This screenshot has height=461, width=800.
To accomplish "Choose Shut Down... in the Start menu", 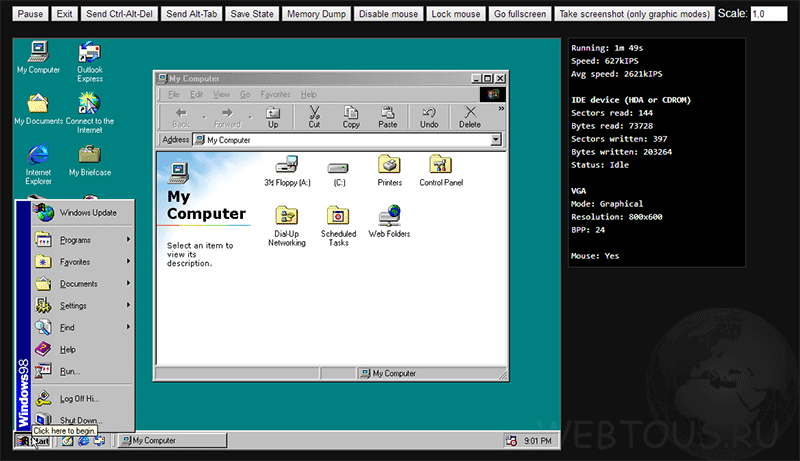I will click(83, 420).
